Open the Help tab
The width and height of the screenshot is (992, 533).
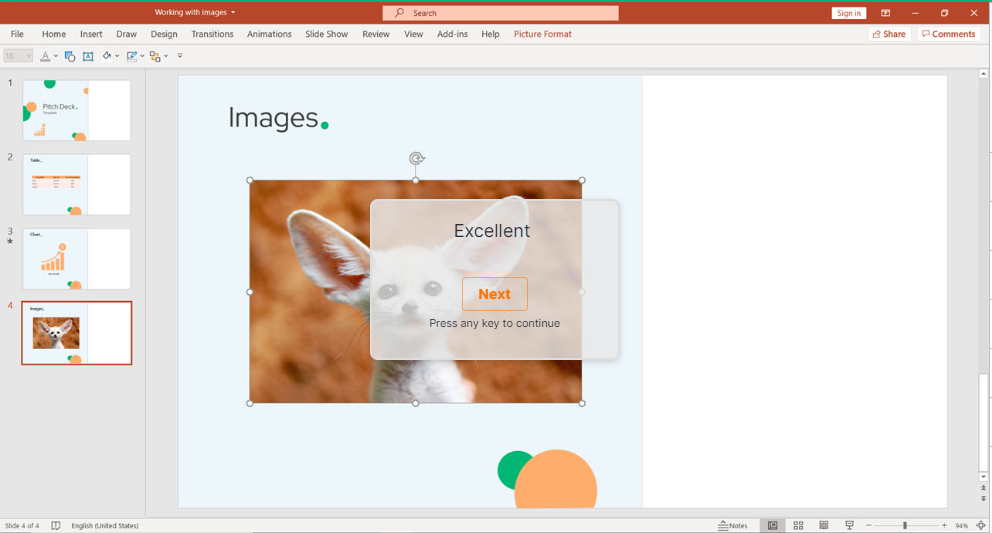pyautogui.click(x=490, y=34)
